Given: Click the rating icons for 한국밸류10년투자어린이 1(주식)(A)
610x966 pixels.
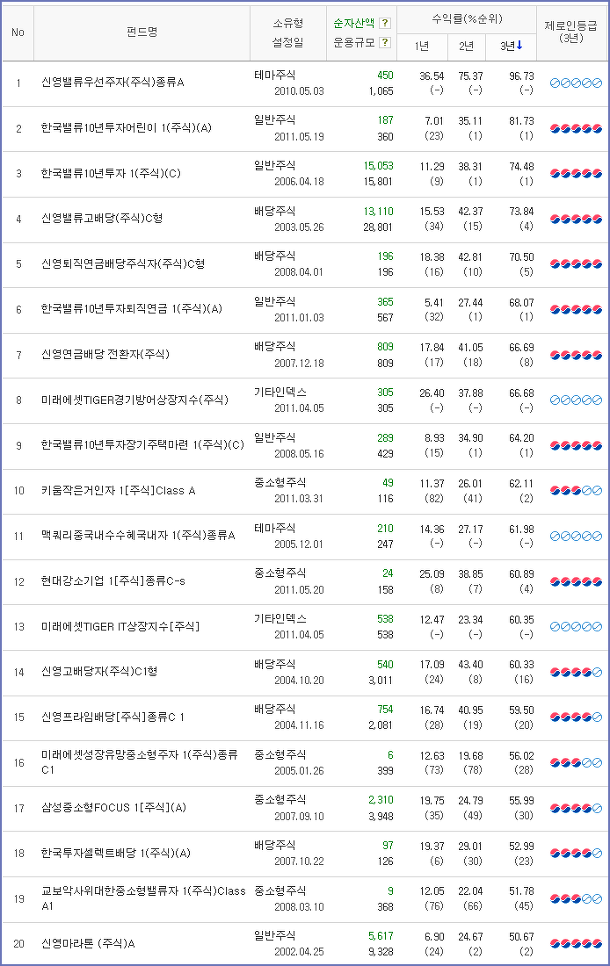Looking at the screenshot, I should tap(575, 128).
